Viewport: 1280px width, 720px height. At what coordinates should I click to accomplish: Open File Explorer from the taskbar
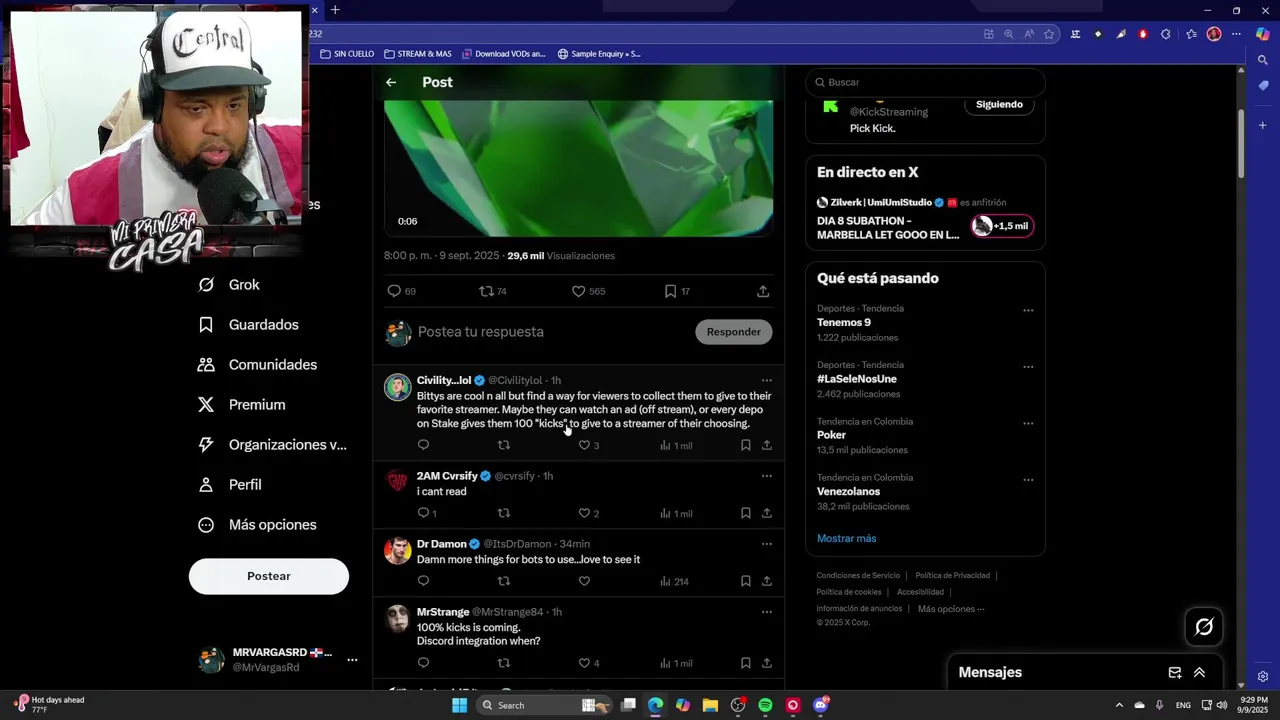[x=710, y=705]
